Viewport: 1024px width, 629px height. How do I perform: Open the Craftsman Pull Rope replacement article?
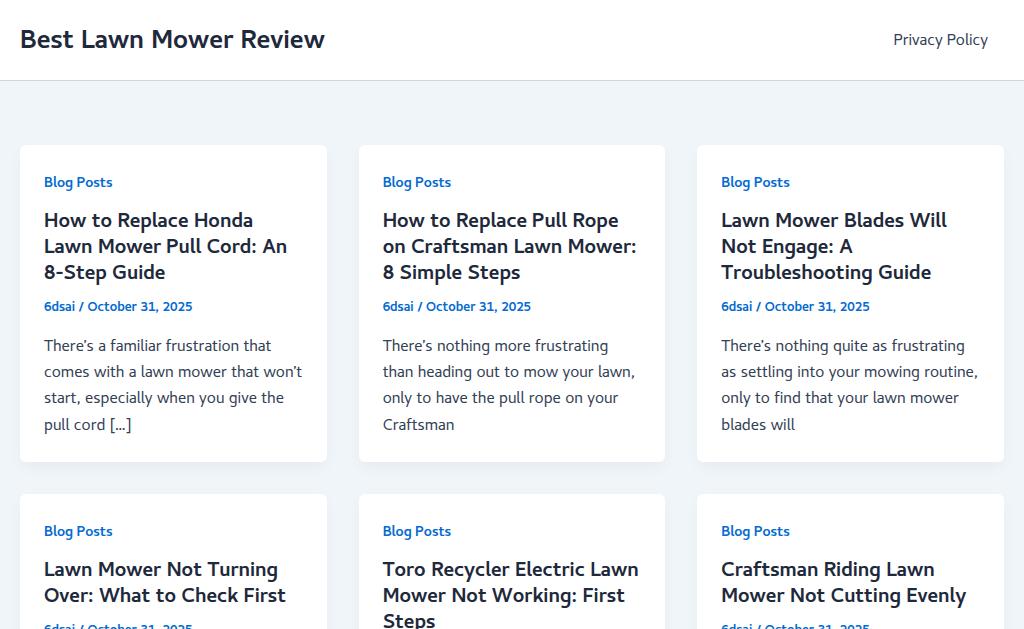tap(509, 246)
